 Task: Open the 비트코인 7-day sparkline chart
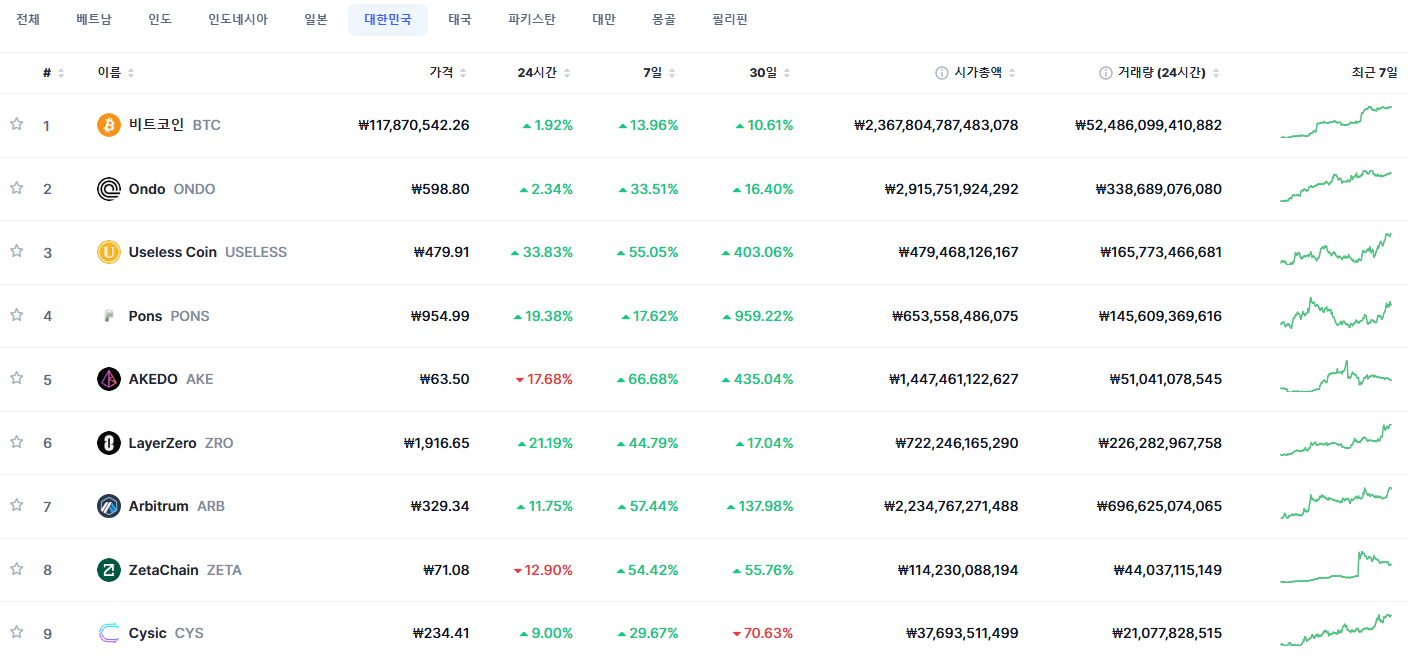pyautogui.click(x=1336, y=122)
